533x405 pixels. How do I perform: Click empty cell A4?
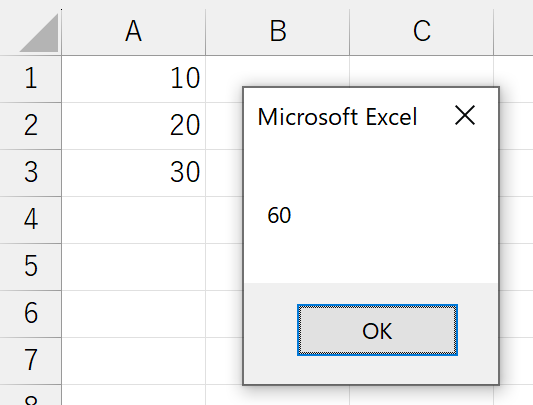(x=134, y=220)
